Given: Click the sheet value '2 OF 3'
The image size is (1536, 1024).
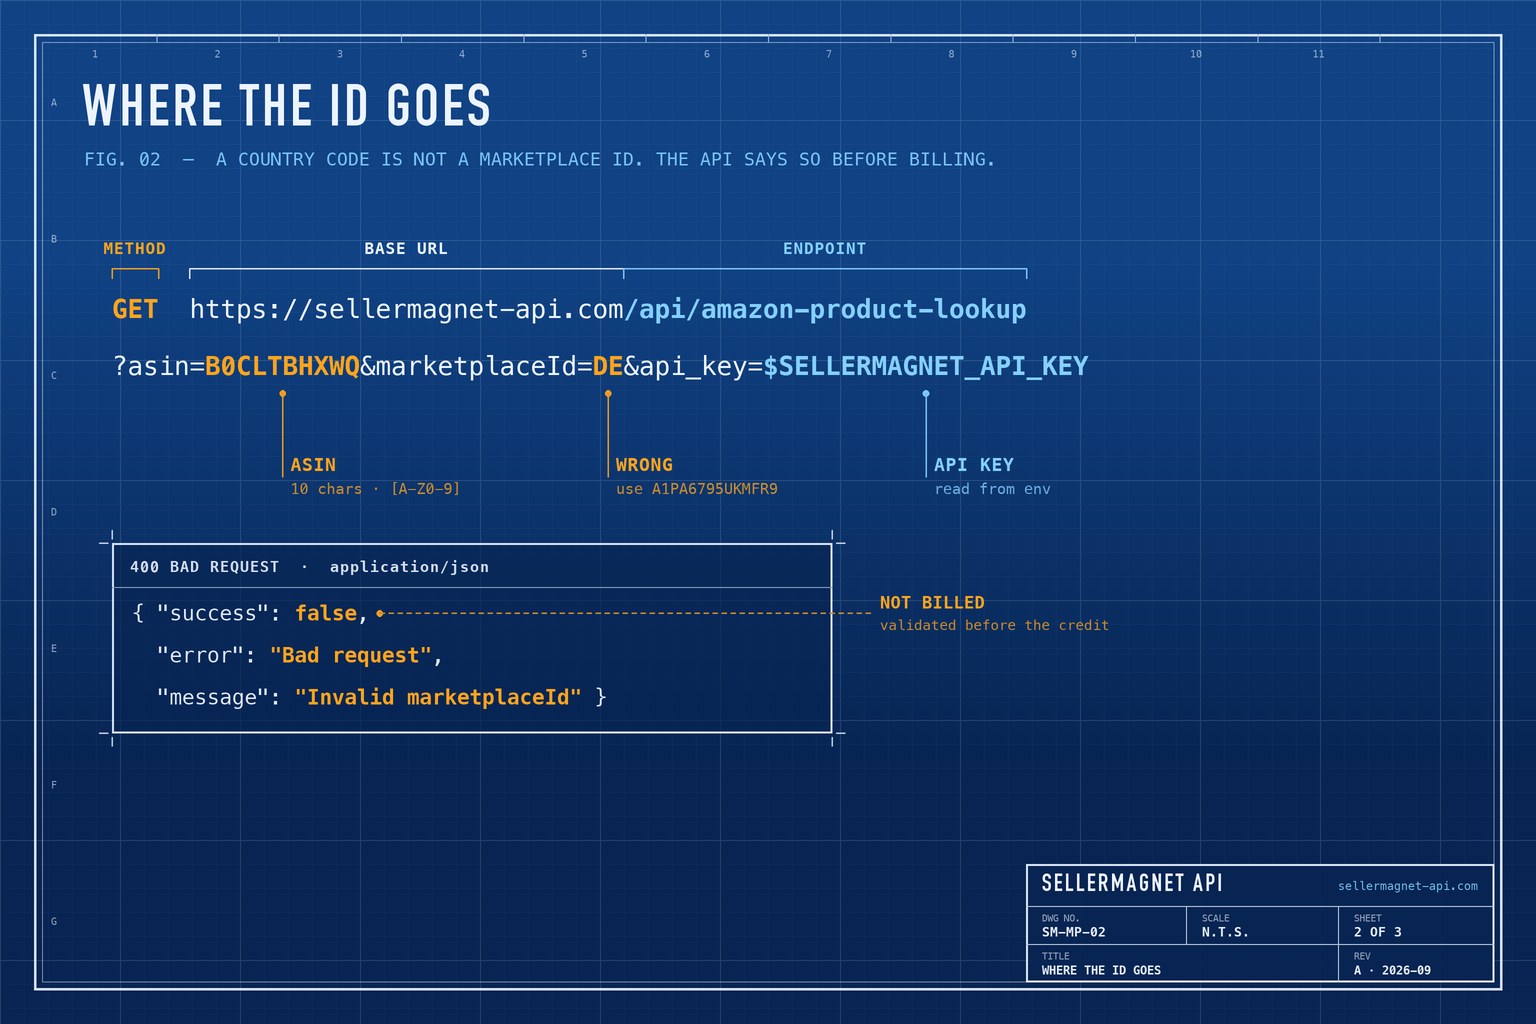Looking at the screenshot, I should pyautogui.click(x=1378, y=932).
